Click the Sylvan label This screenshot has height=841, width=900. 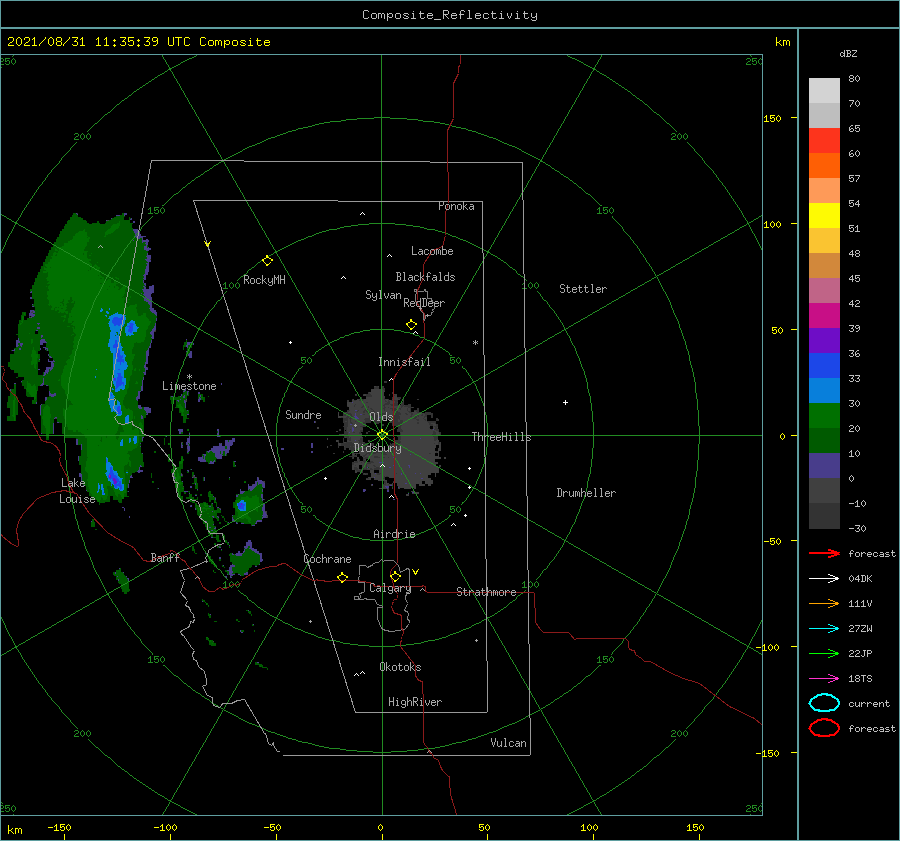(383, 295)
